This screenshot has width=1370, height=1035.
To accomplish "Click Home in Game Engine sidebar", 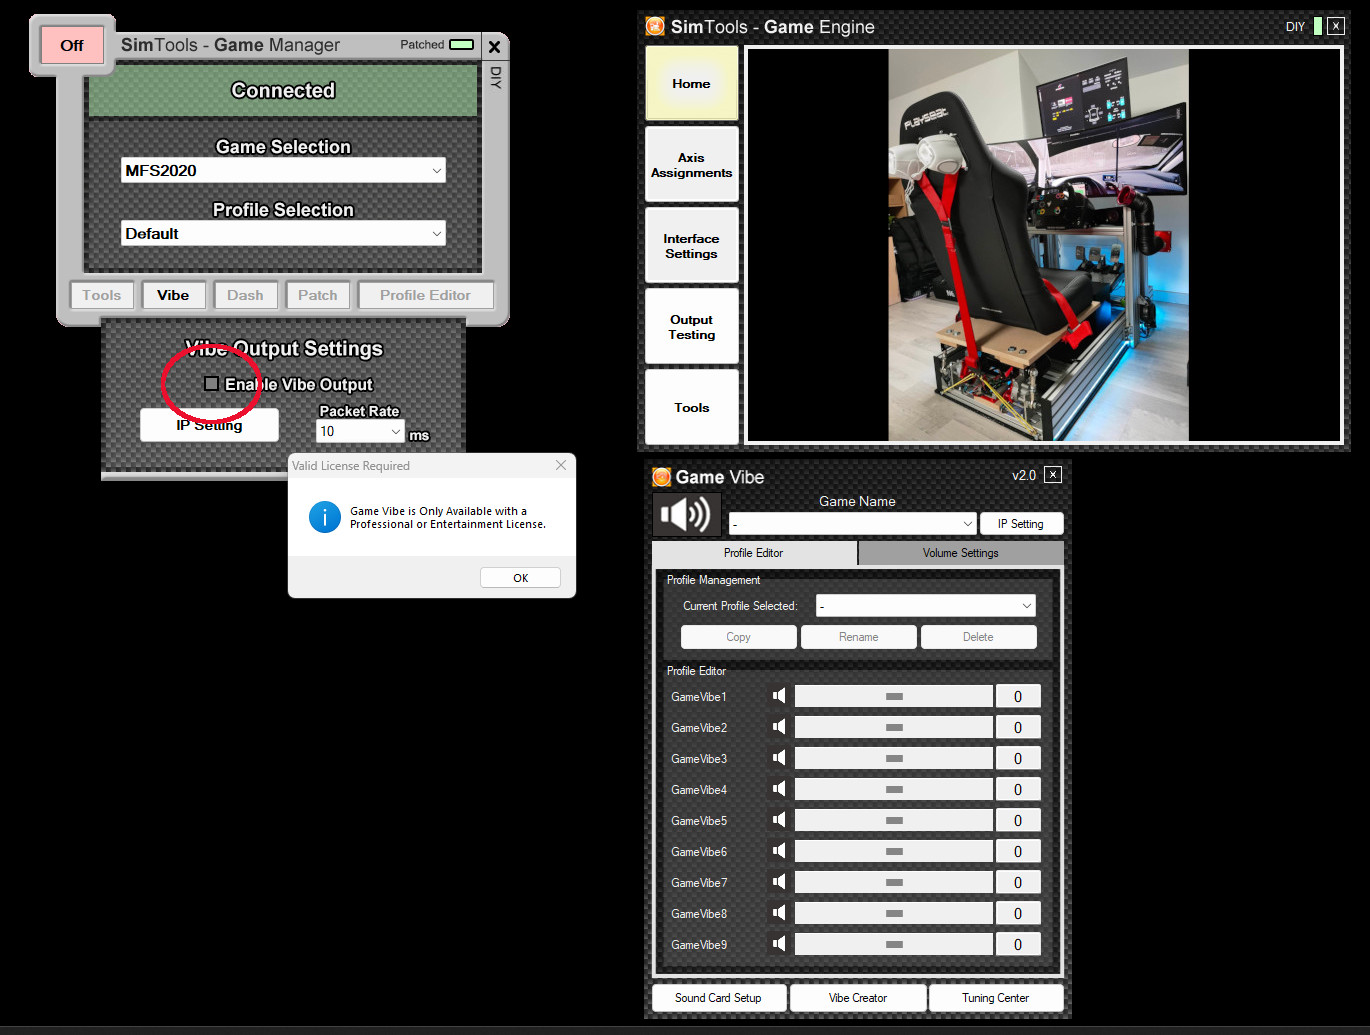I will tap(692, 84).
